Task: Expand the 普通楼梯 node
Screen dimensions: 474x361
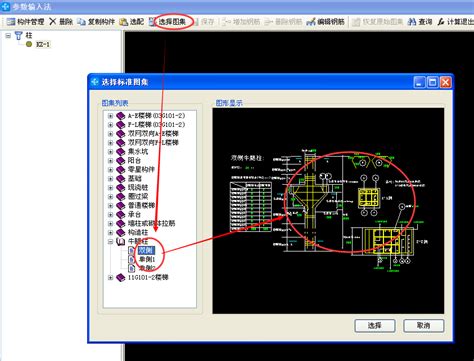Action: pos(110,206)
